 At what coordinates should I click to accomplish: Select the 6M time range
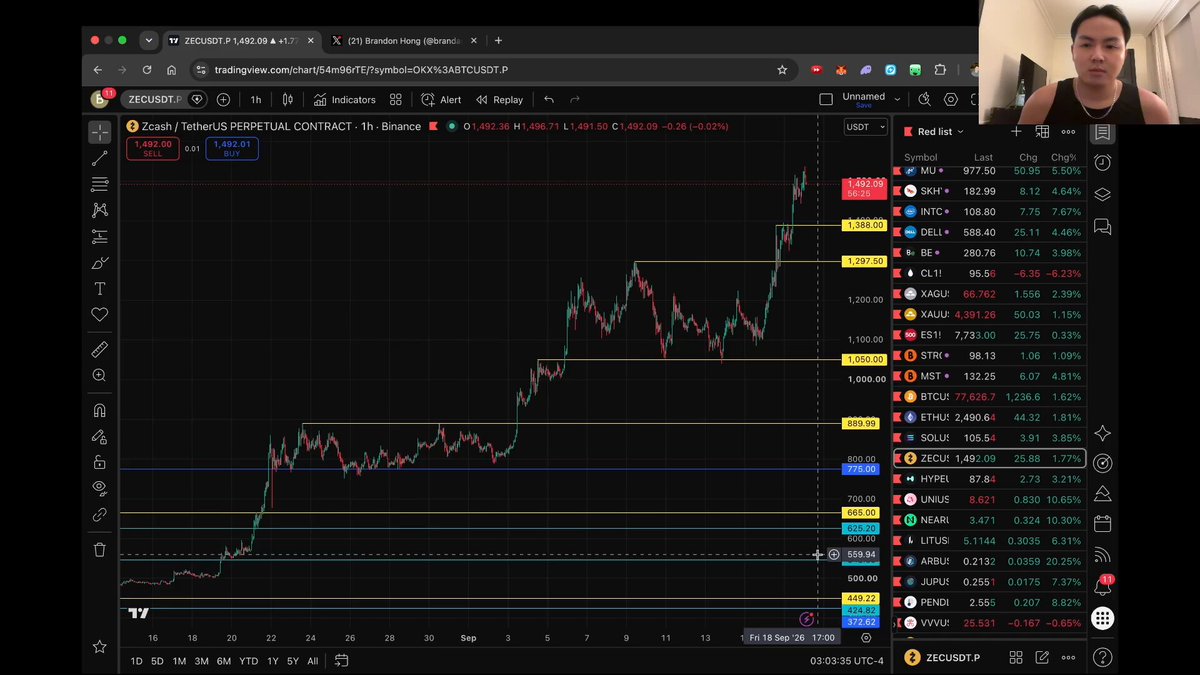224,661
